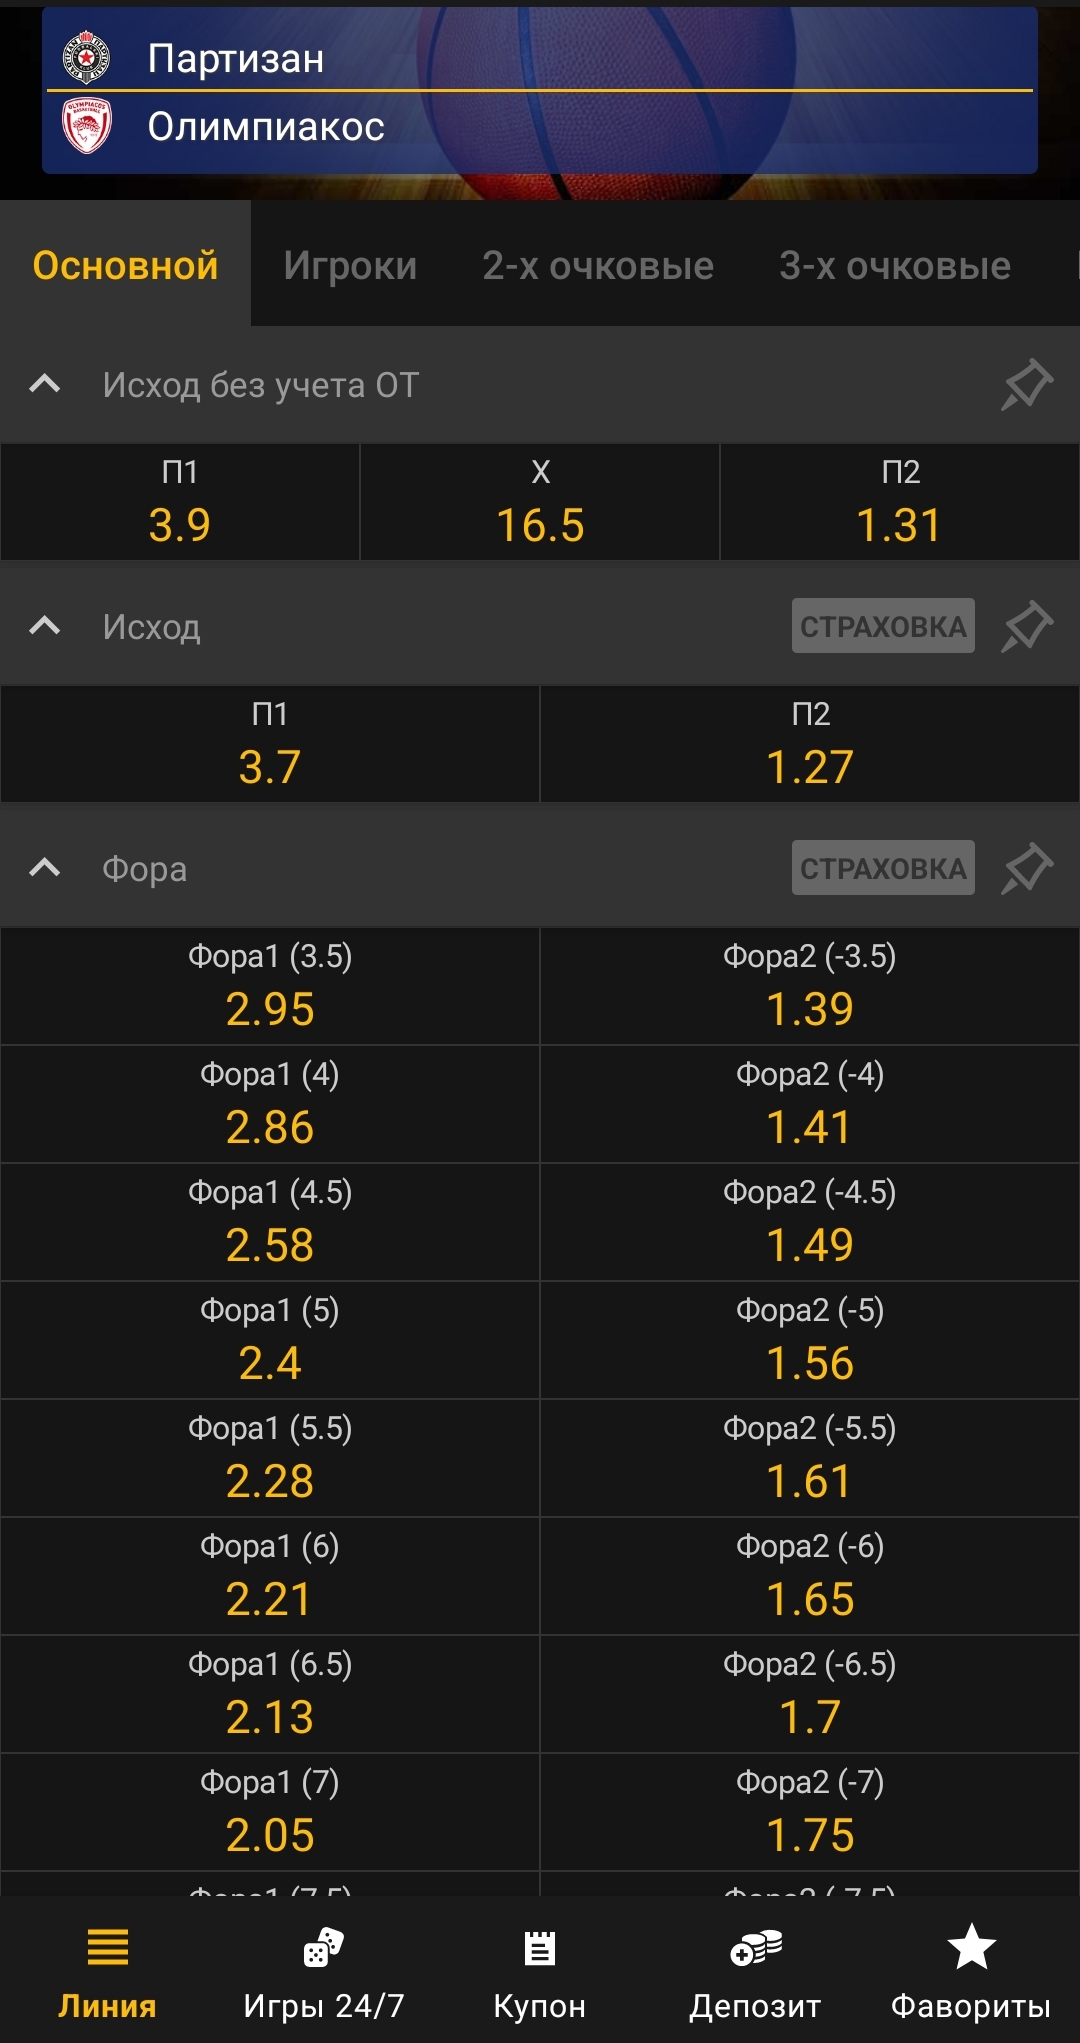Collapse the 'Фора' section chevron
This screenshot has width=1080, height=2043.
tap(45, 868)
